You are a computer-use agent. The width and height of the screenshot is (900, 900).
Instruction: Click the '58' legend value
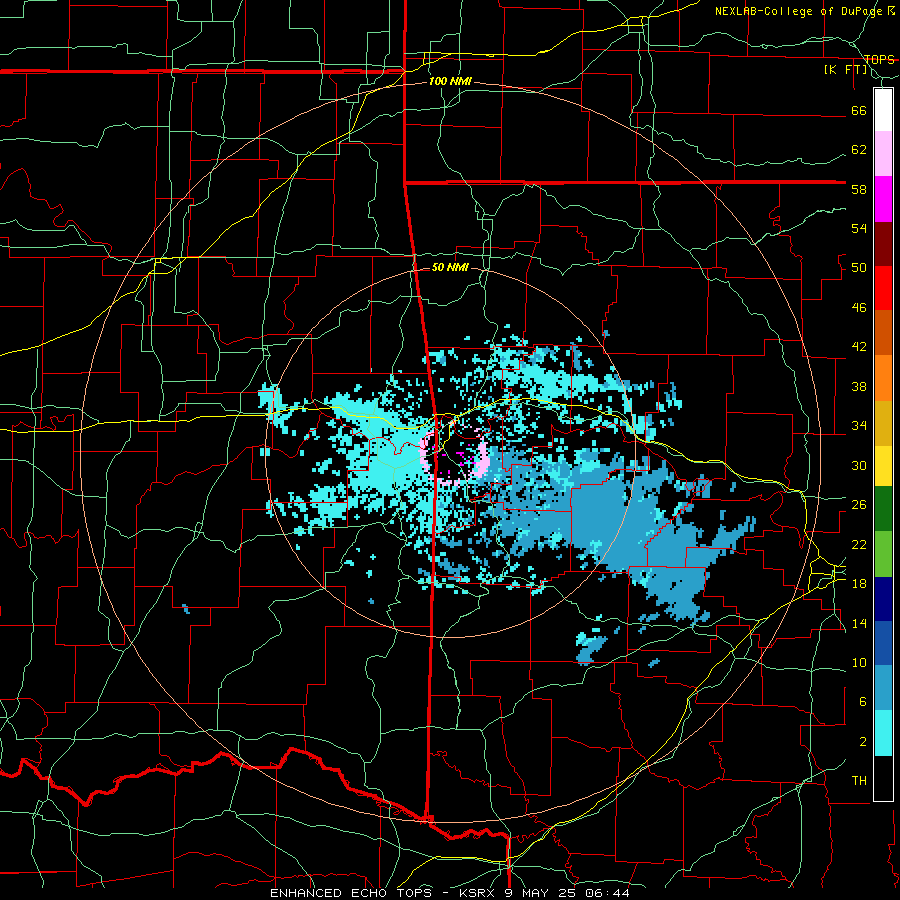[x=859, y=189]
